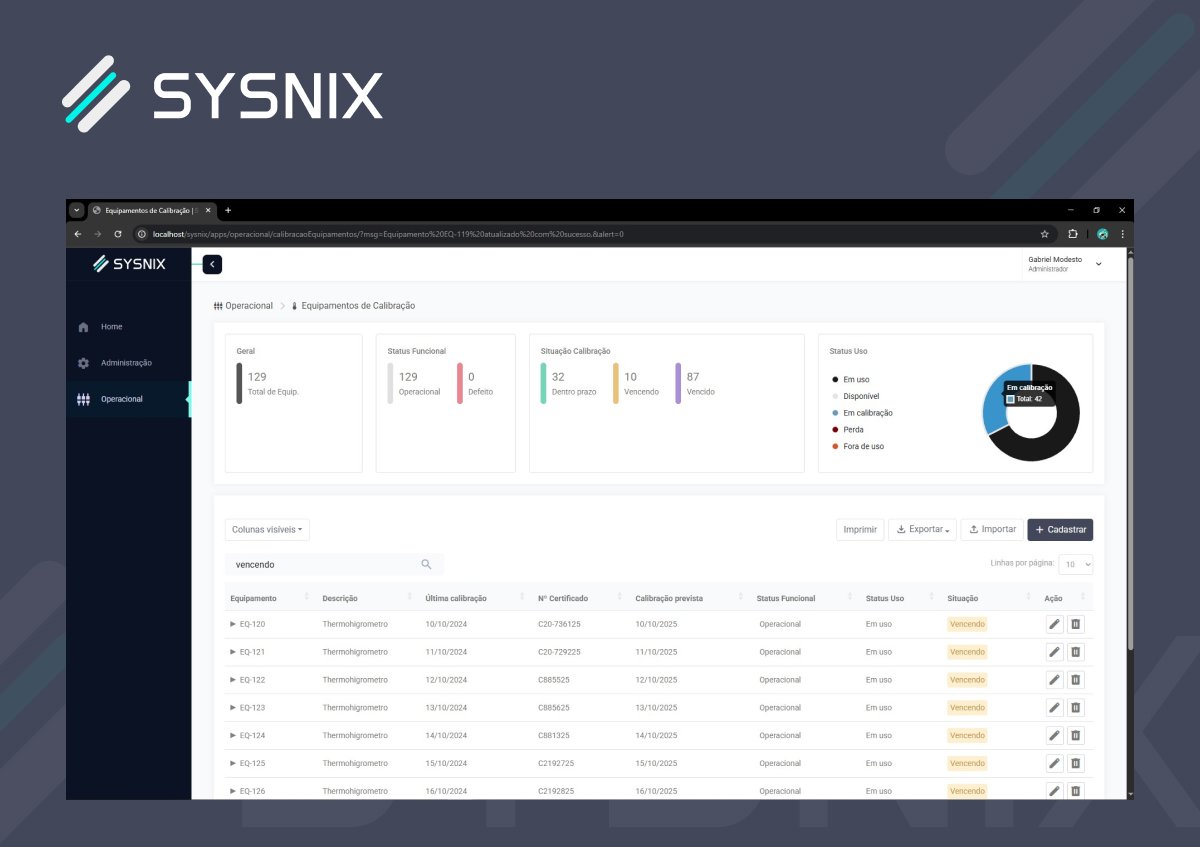Open the 'Colunas visíveis' dropdown
Screen dimensions: 1200x847
267,530
